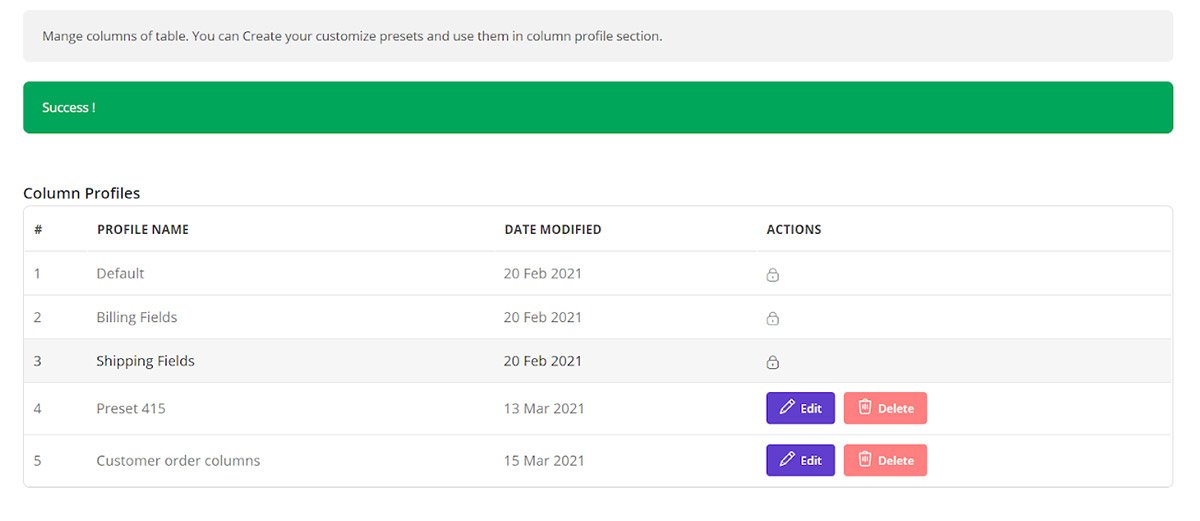
Task: Edit the Preset 415 profile
Action: pyautogui.click(x=800, y=408)
